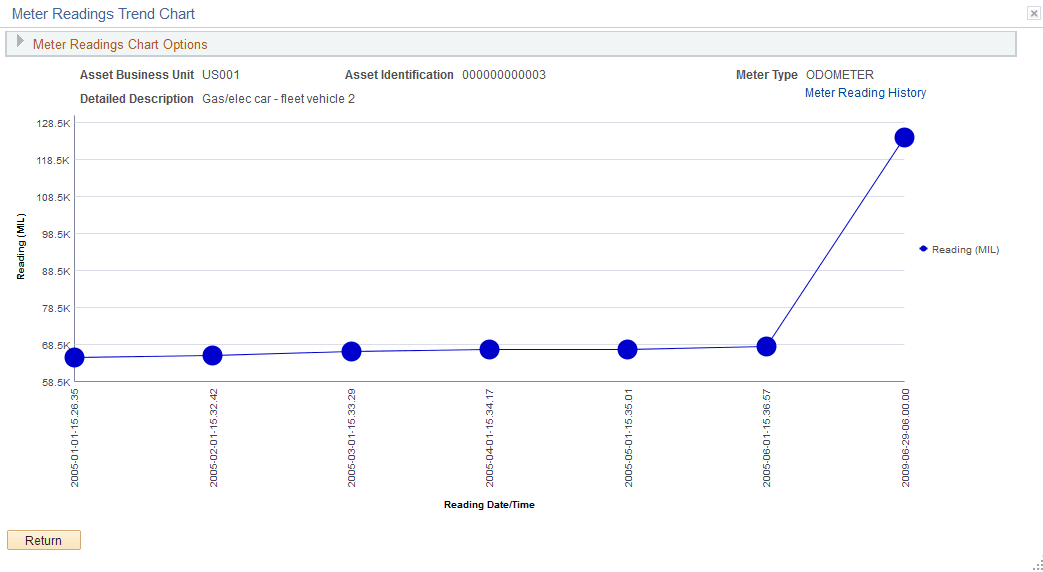Screen dimensions: 1043x572
Task: Select the 2005-05-01 data point on chart
Action: pyautogui.click(x=627, y=349)
